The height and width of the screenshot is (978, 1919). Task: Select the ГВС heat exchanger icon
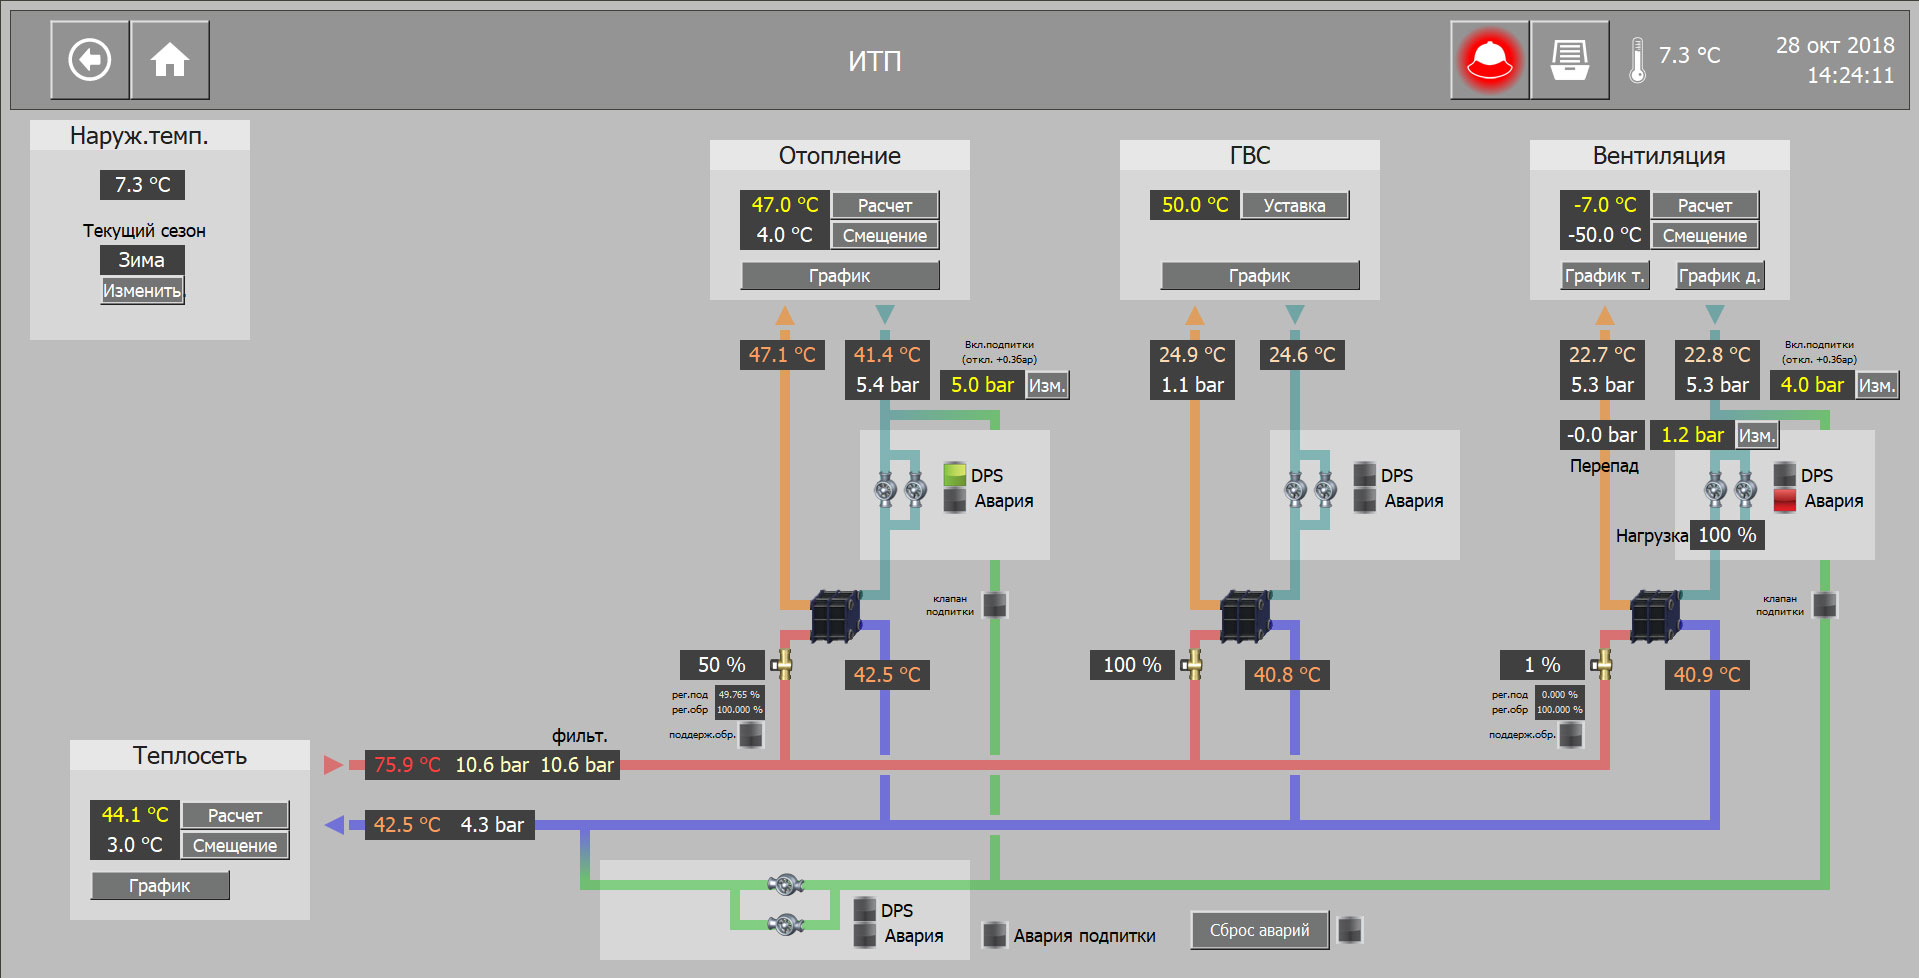[1245, 616]
